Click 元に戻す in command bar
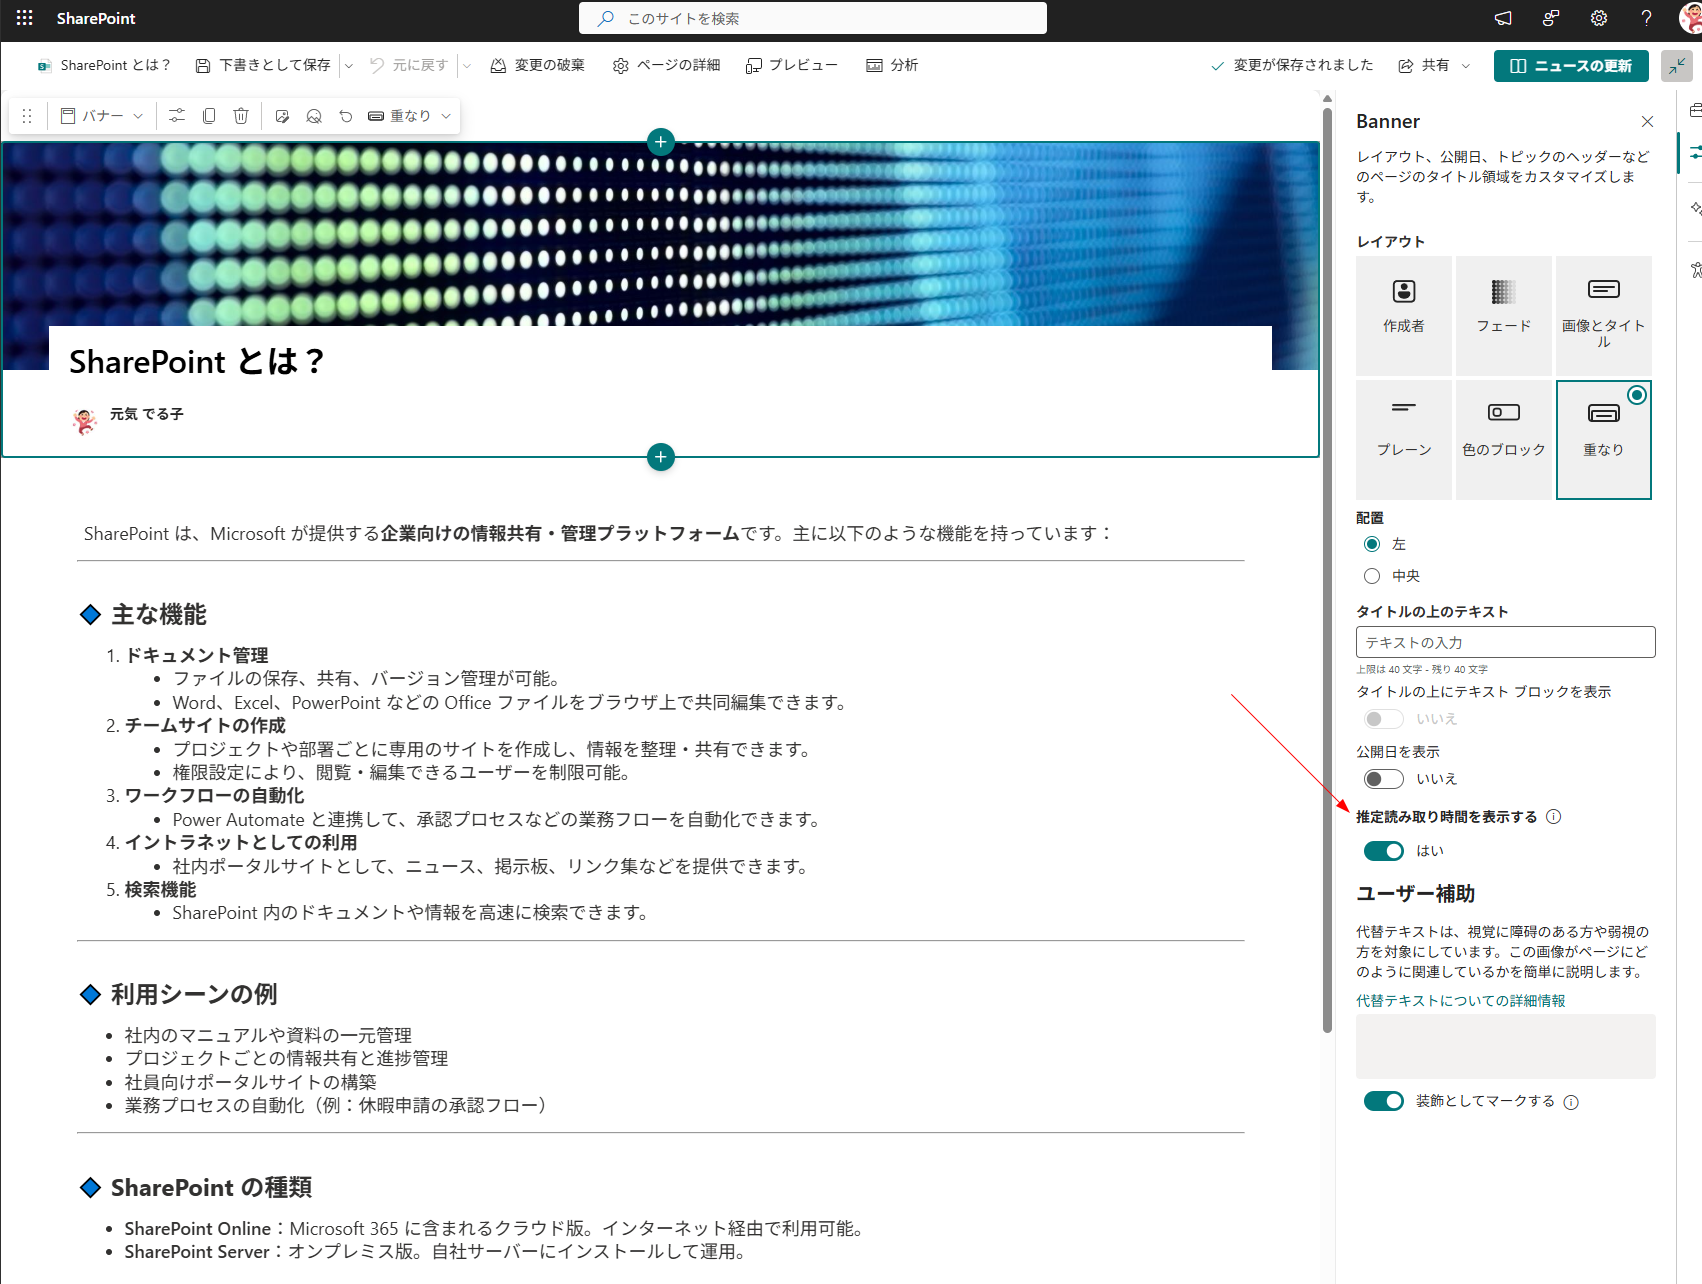Image resolution: width=1702 pixels, height=1284 pixels. pos(408,66)
